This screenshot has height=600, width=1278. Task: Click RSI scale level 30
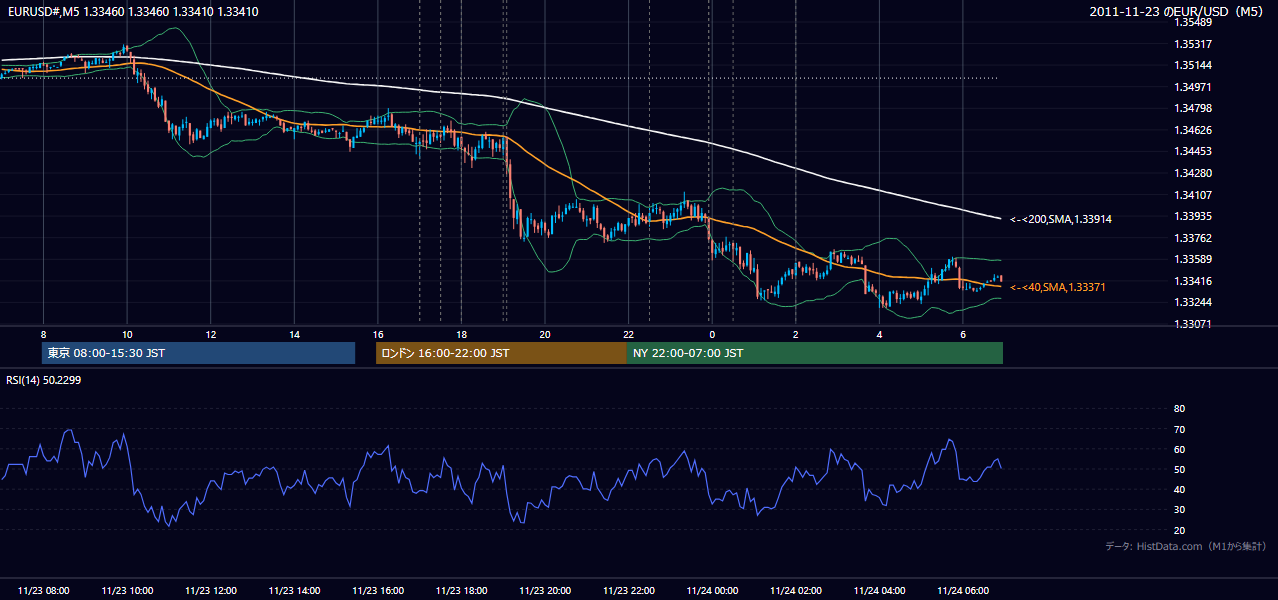point(1179,510)
